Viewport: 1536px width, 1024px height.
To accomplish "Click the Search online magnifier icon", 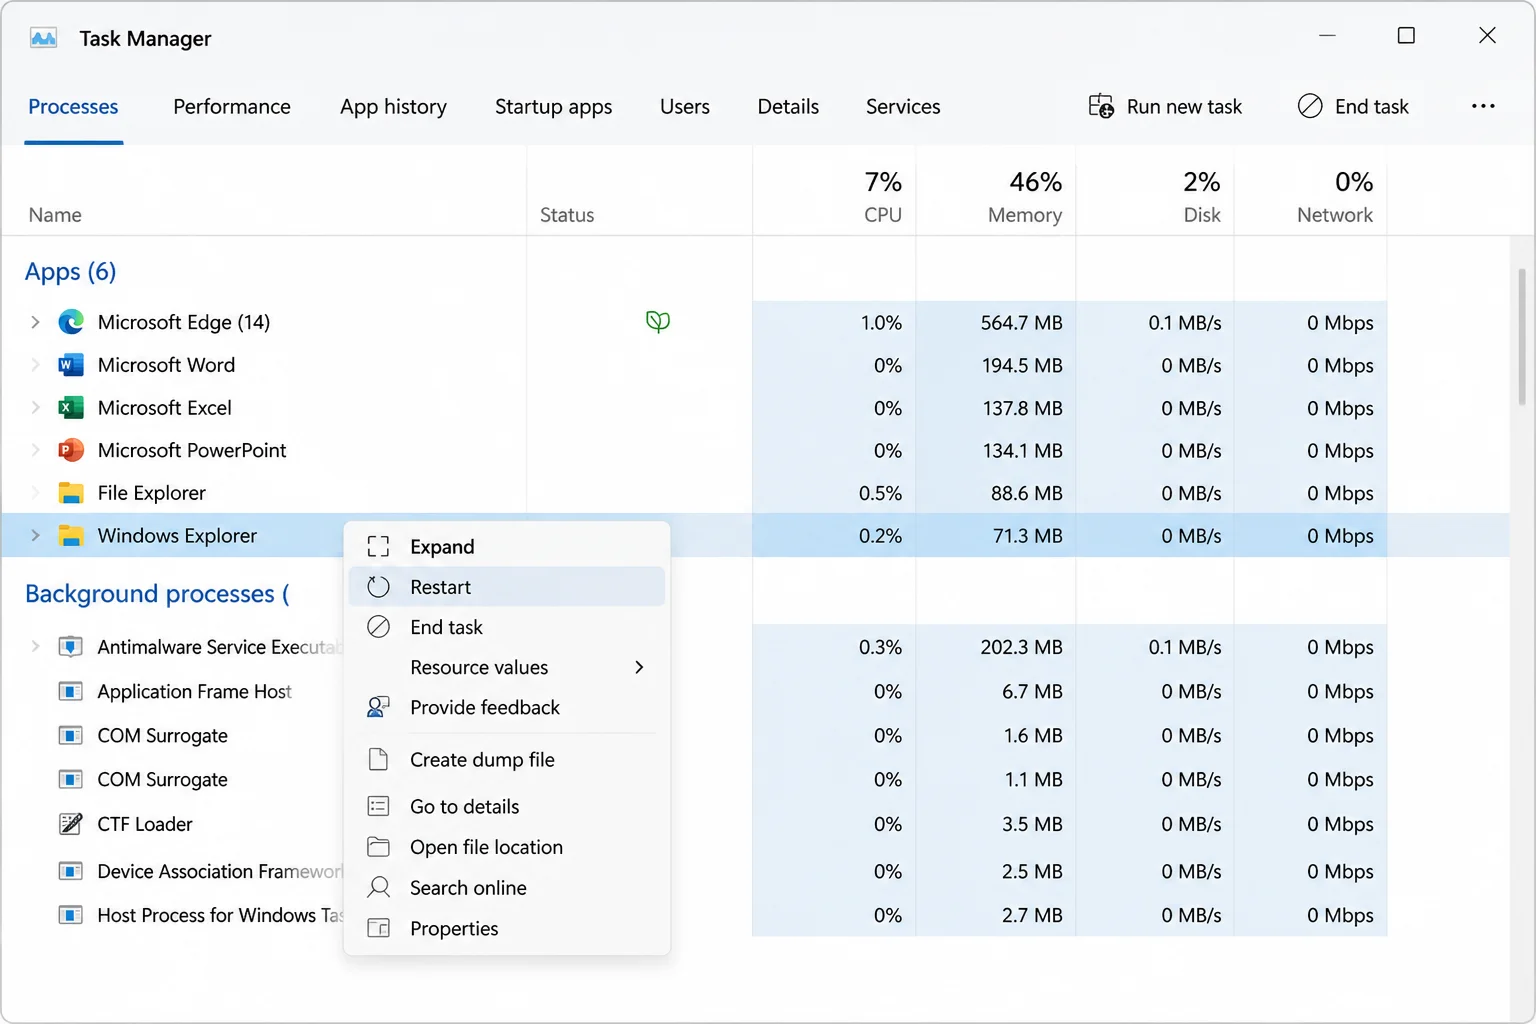I will click(x=378, y=888).
